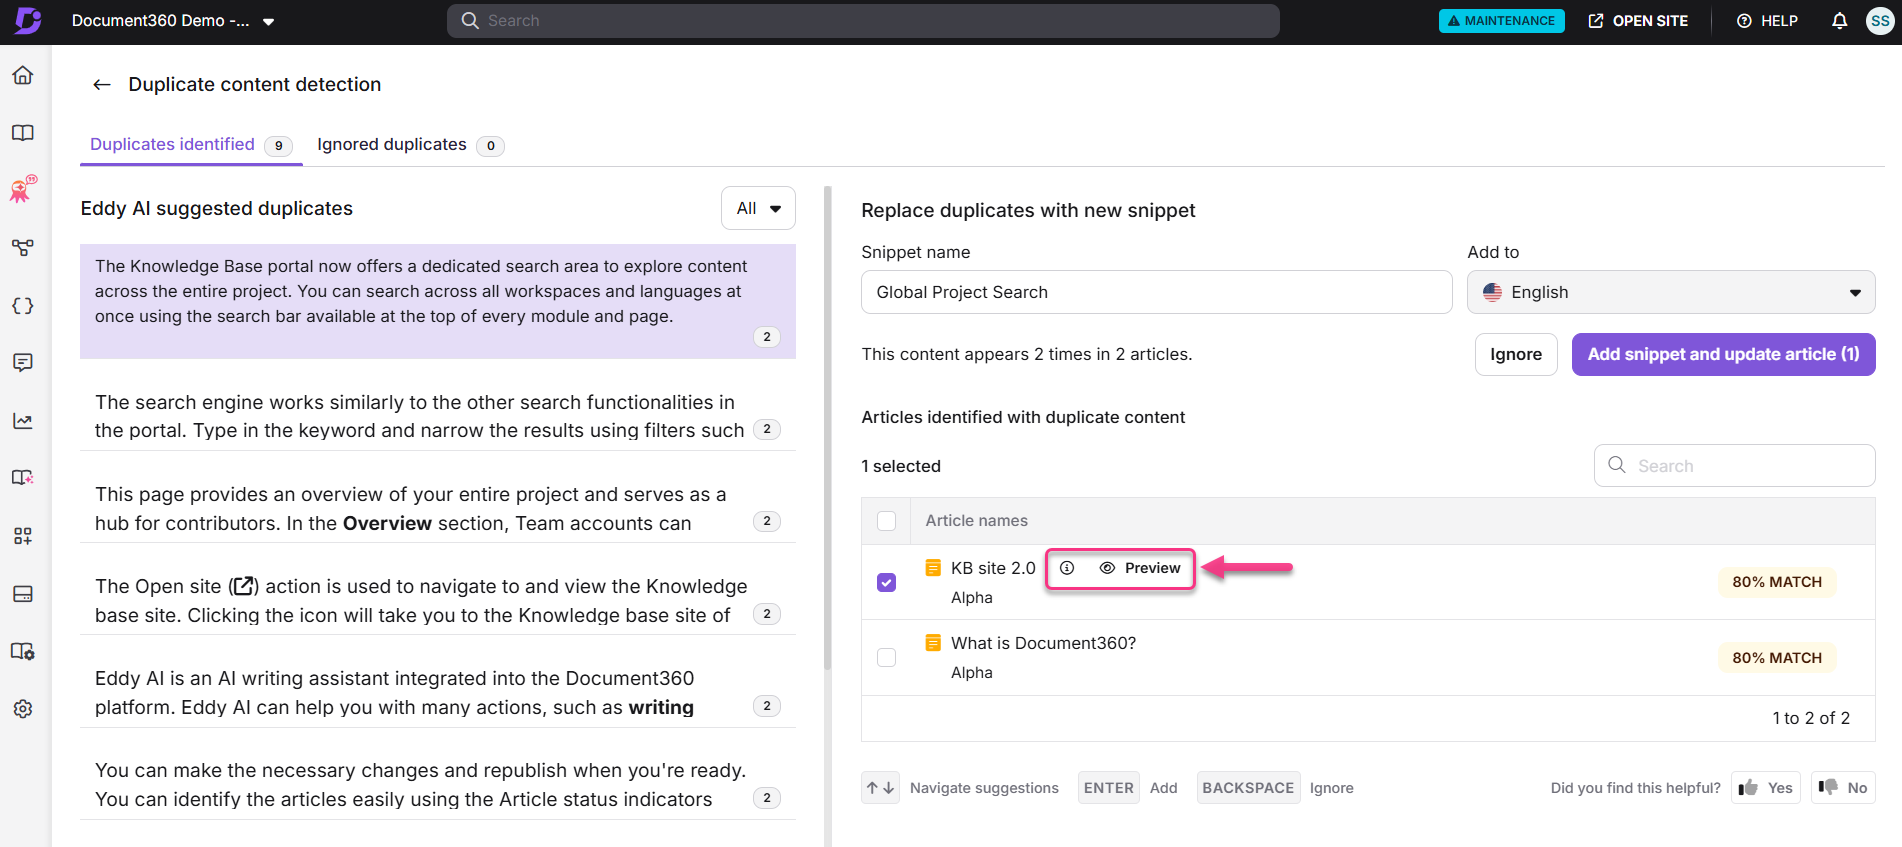Click the info icon next to KB site 2.0
1902x847 pixels.
(x=1067, y=568)
